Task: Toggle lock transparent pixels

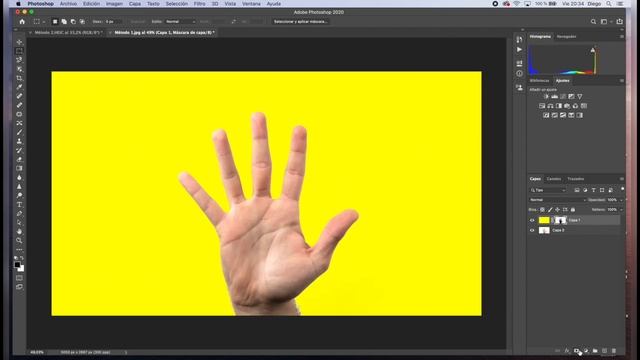Action: (542, 210)
